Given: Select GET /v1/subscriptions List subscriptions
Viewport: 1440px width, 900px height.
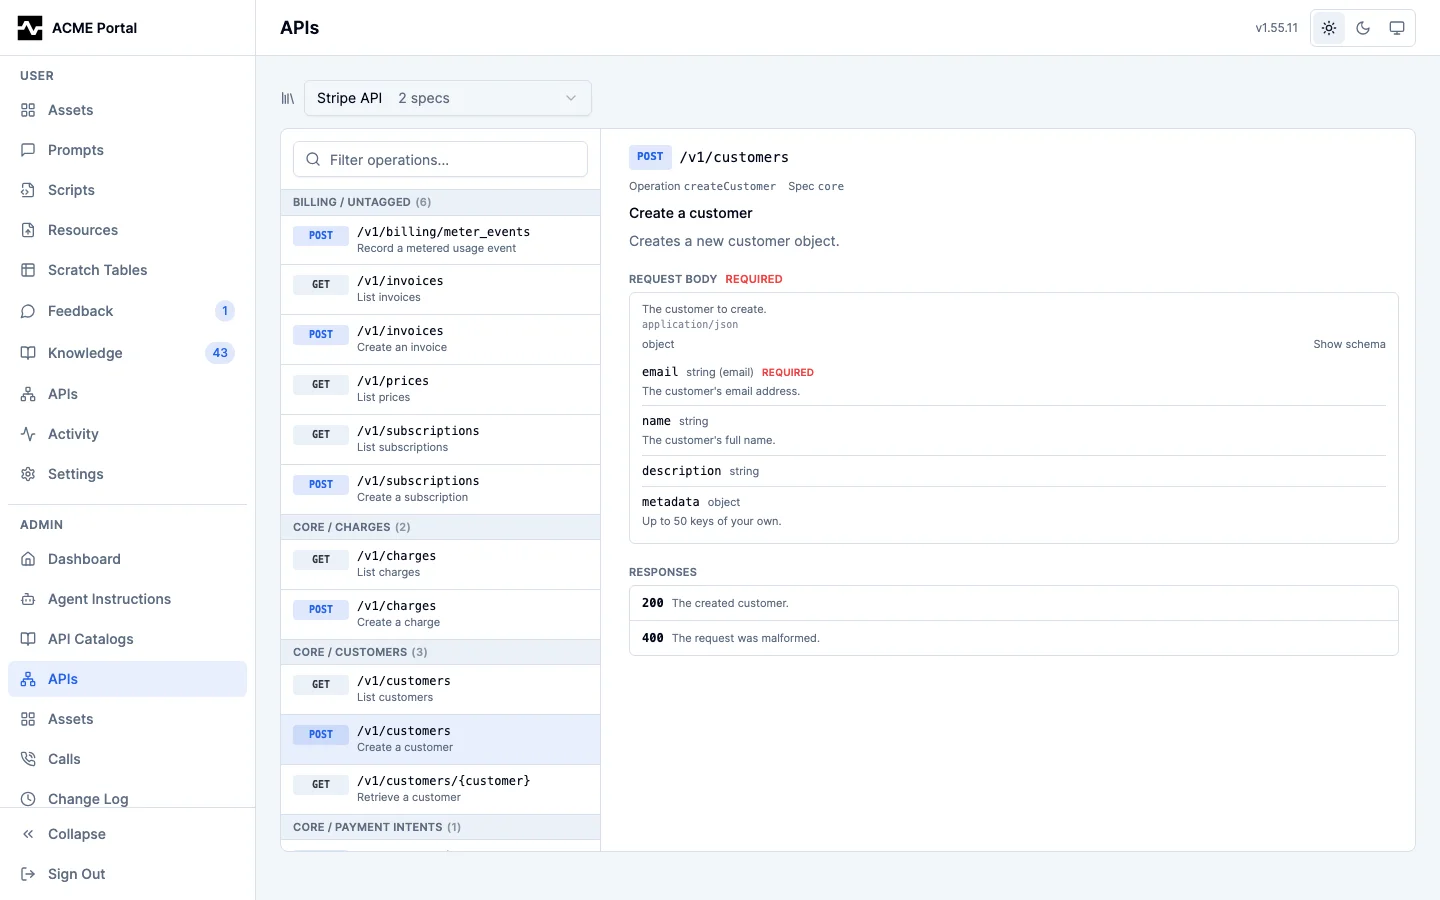Looking at the screenshot, I should (x=440, y=440).
